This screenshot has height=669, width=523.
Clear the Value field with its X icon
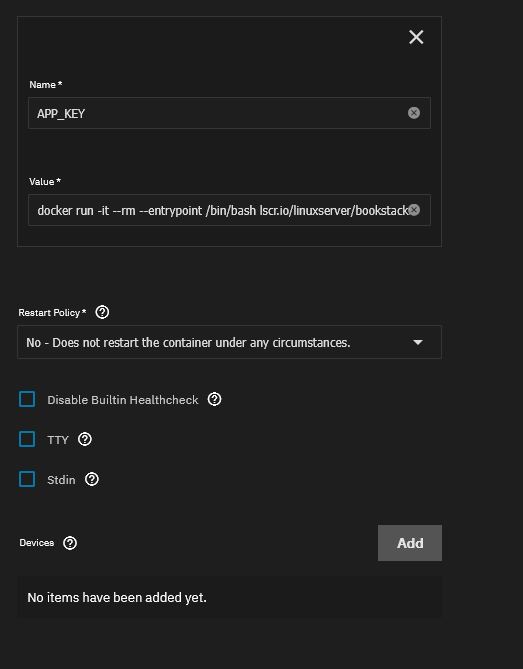(414, 210)
